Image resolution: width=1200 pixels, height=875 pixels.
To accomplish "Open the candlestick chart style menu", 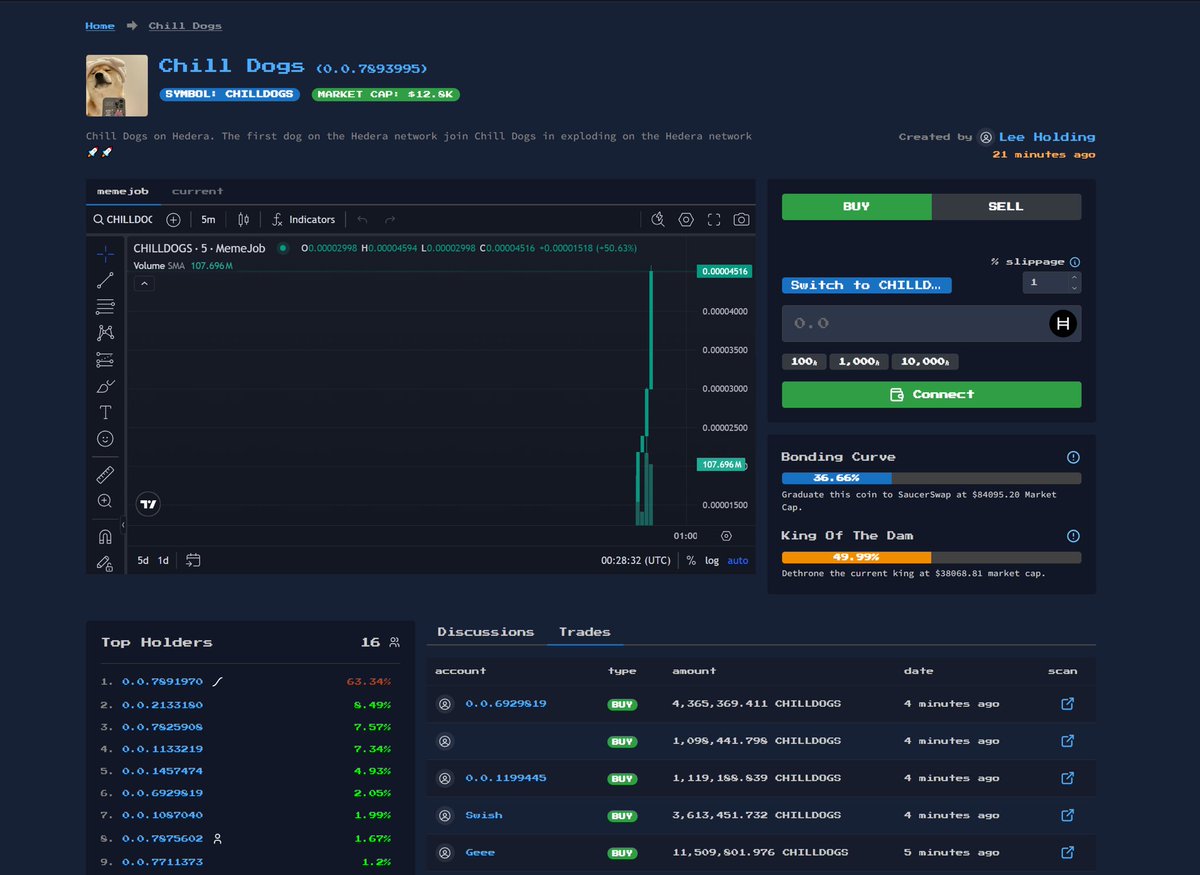I will pyautogui.click(x=243, y=219).
